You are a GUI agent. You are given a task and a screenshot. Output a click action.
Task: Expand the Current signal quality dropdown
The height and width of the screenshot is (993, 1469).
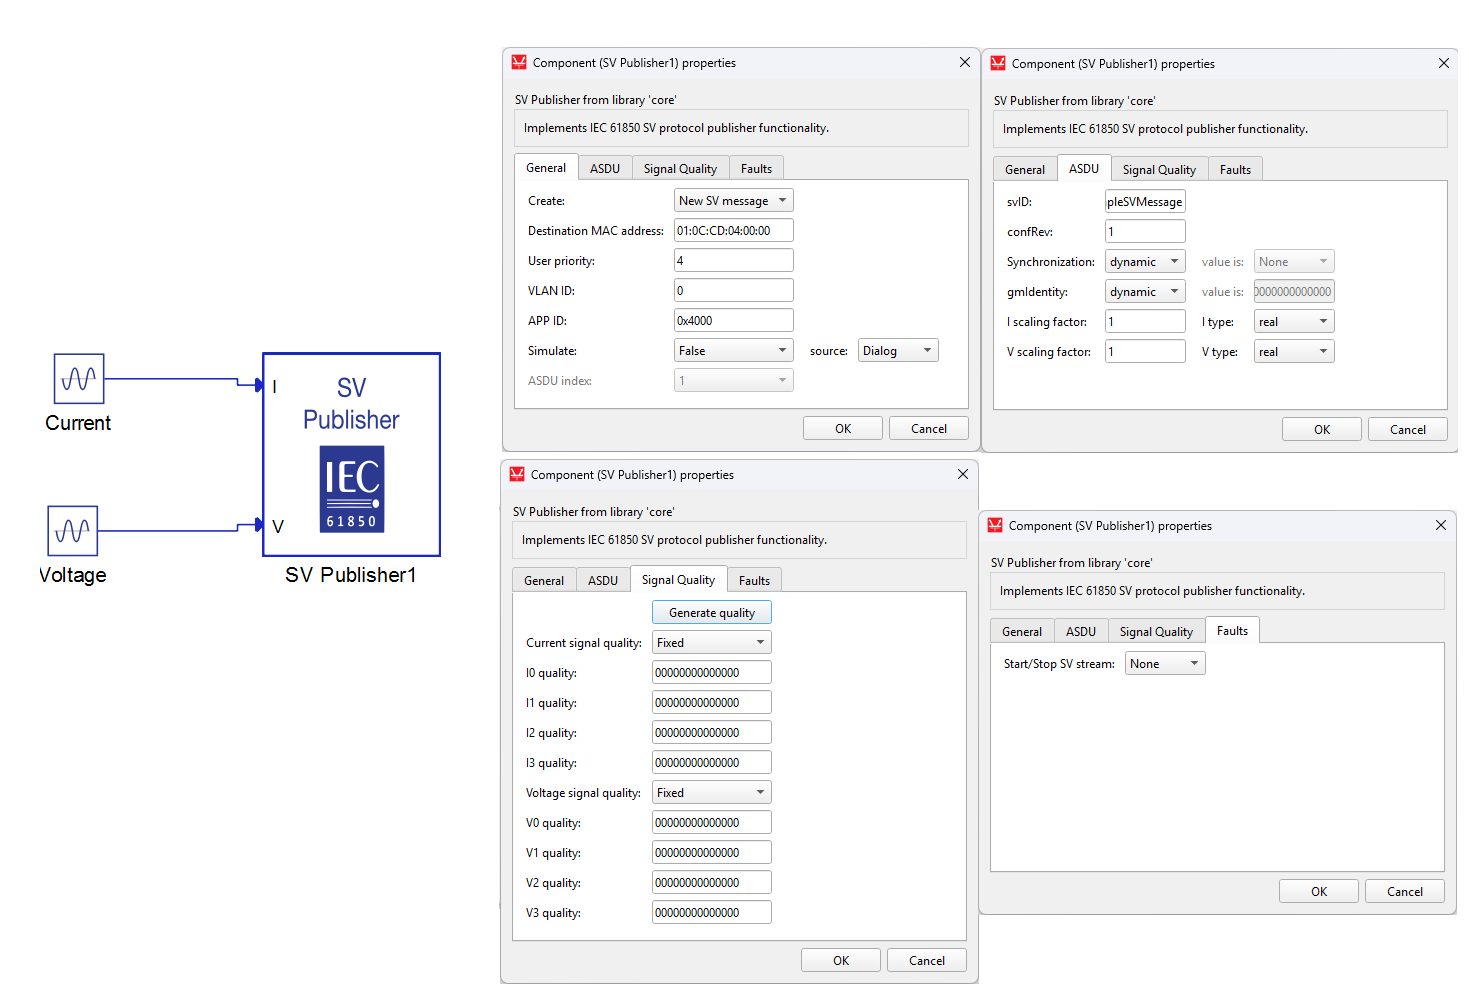711,643
